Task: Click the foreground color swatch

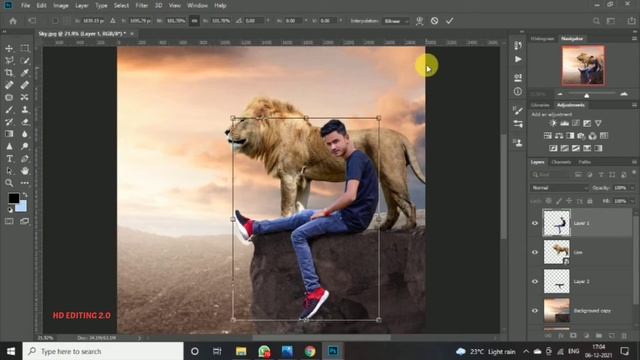Action: (x=13, y=198)
